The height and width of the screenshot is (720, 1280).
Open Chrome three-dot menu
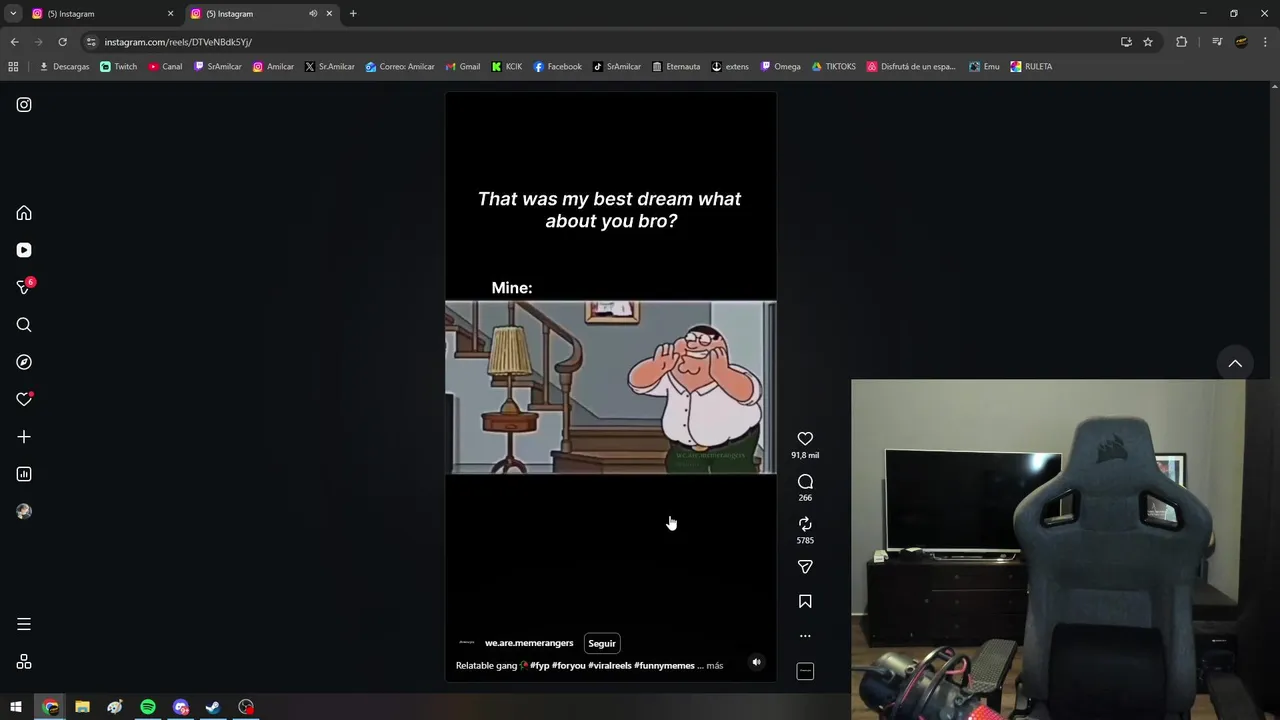pyautogui.click(x=1265, y=42)
